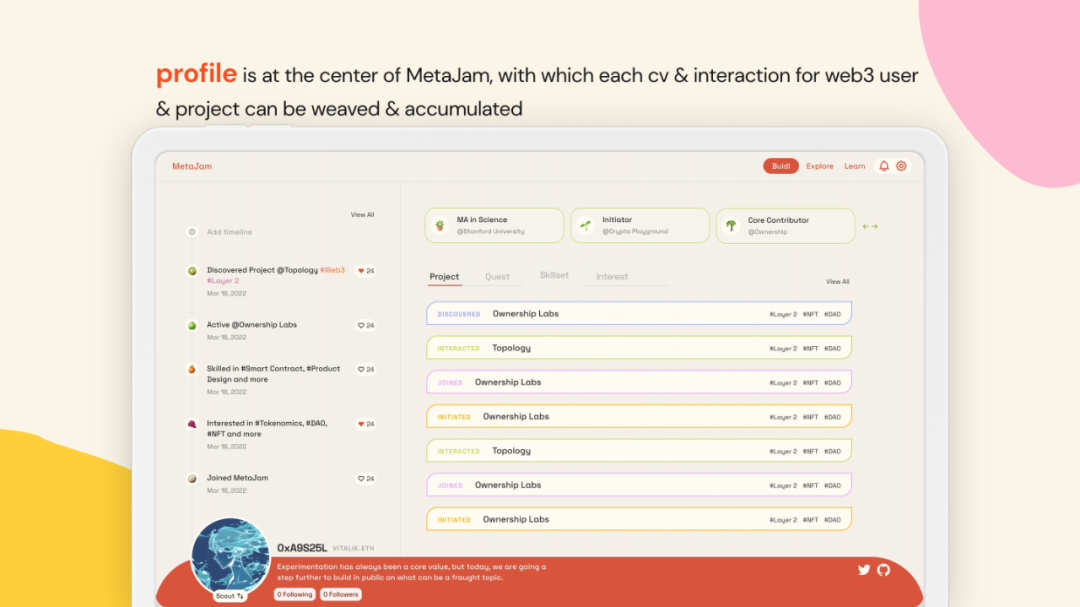Open the first Joined Ownership Labs row
1080x607 pixels.
[x=639, y=382]
